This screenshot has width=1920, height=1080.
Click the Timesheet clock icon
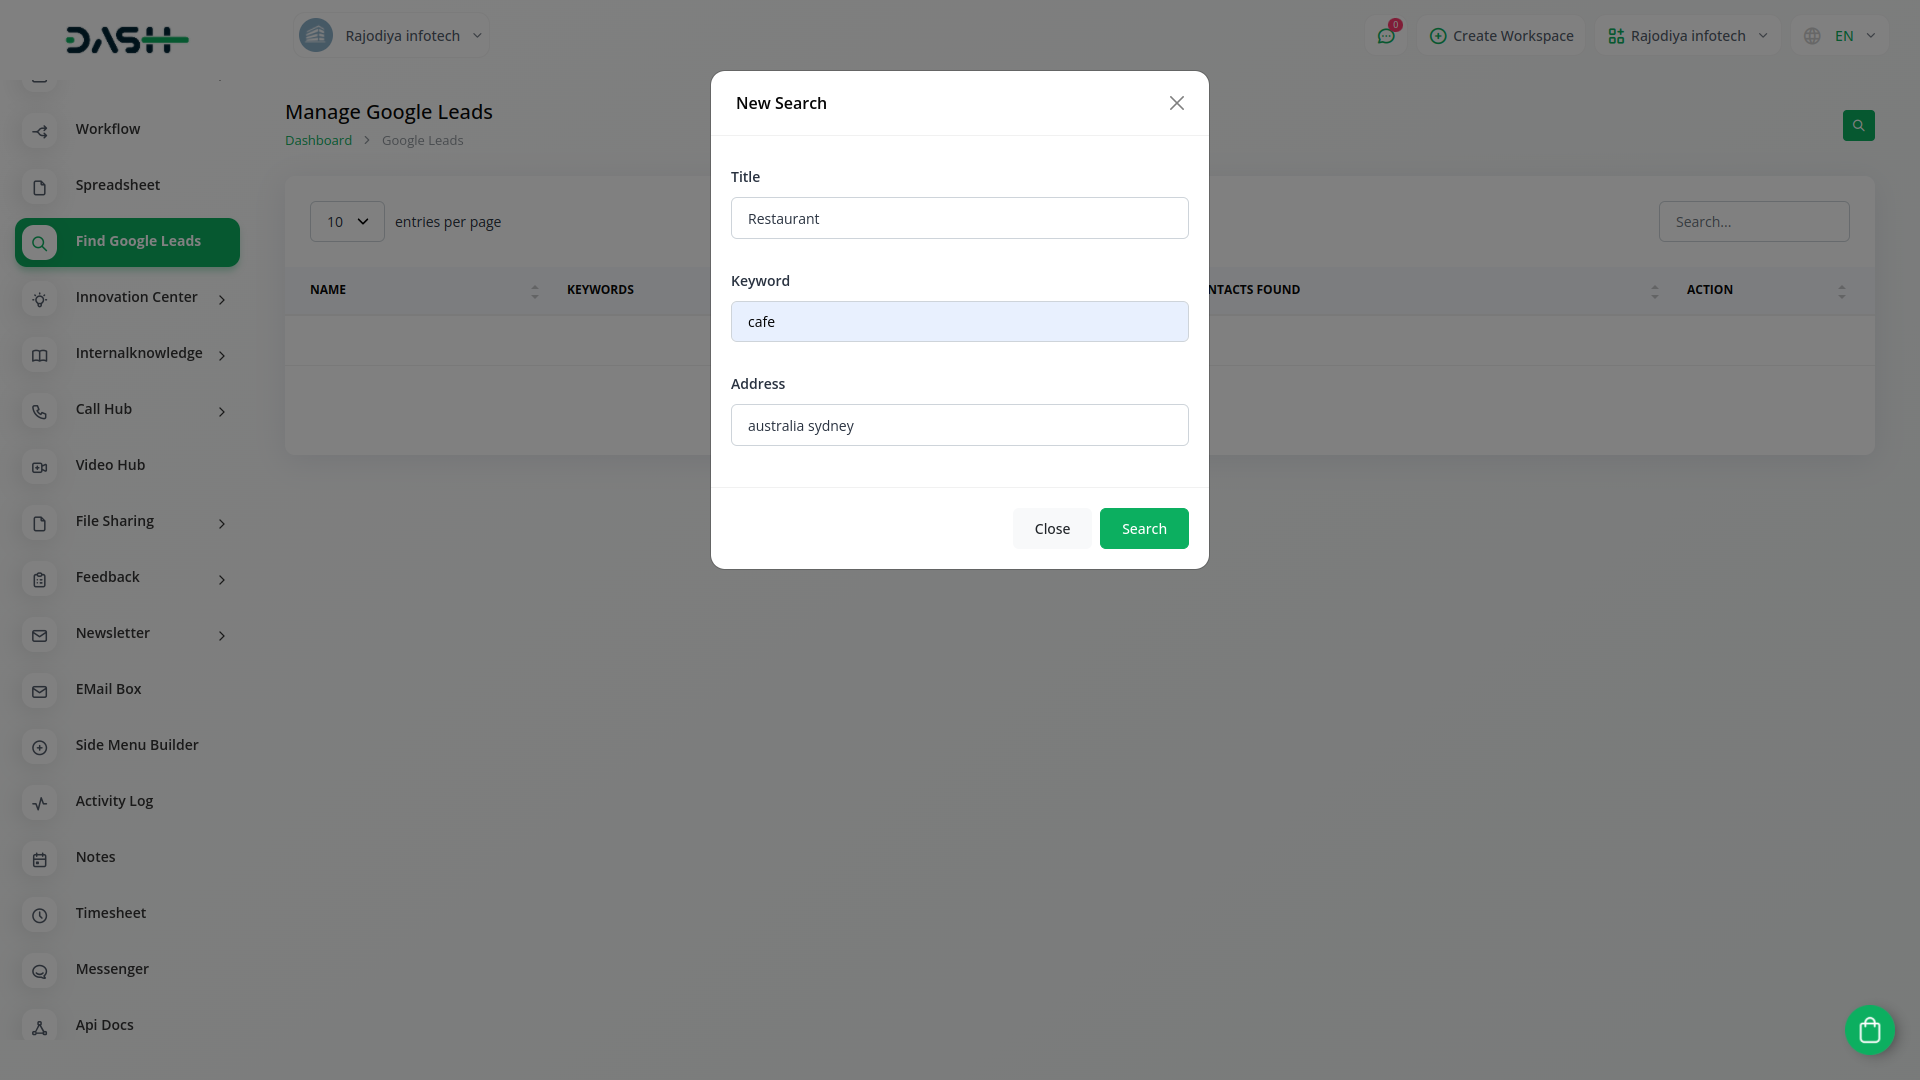(40, 915)
